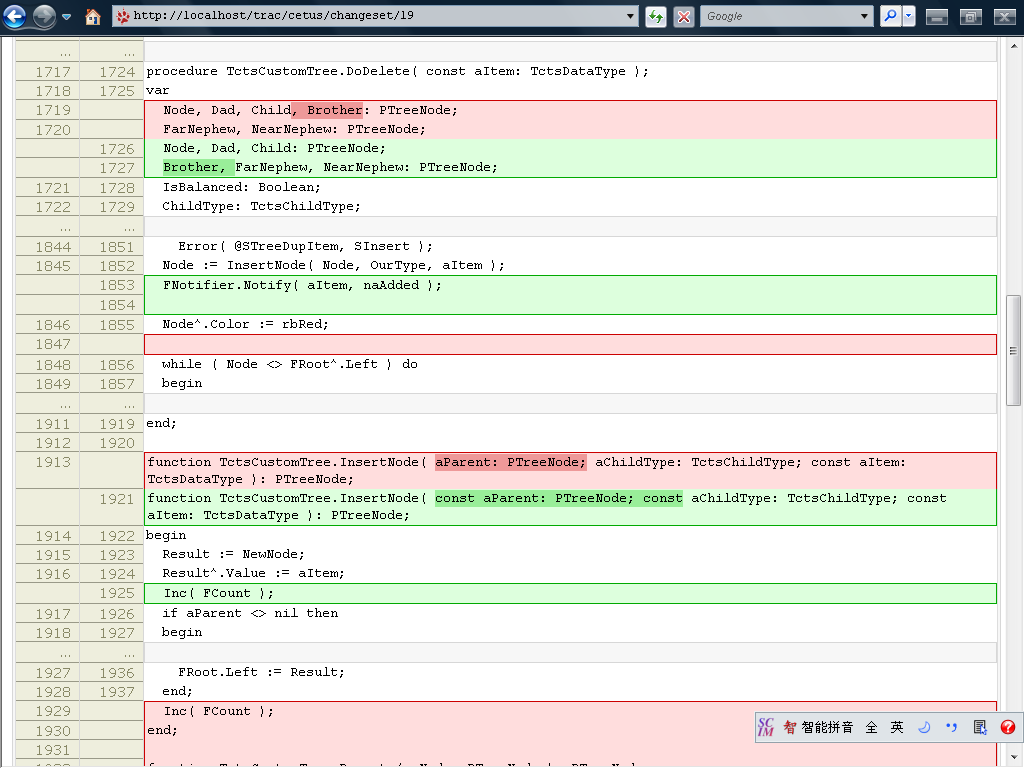
Task: Toggle half/full width letter moon icon
Action: 924,728
